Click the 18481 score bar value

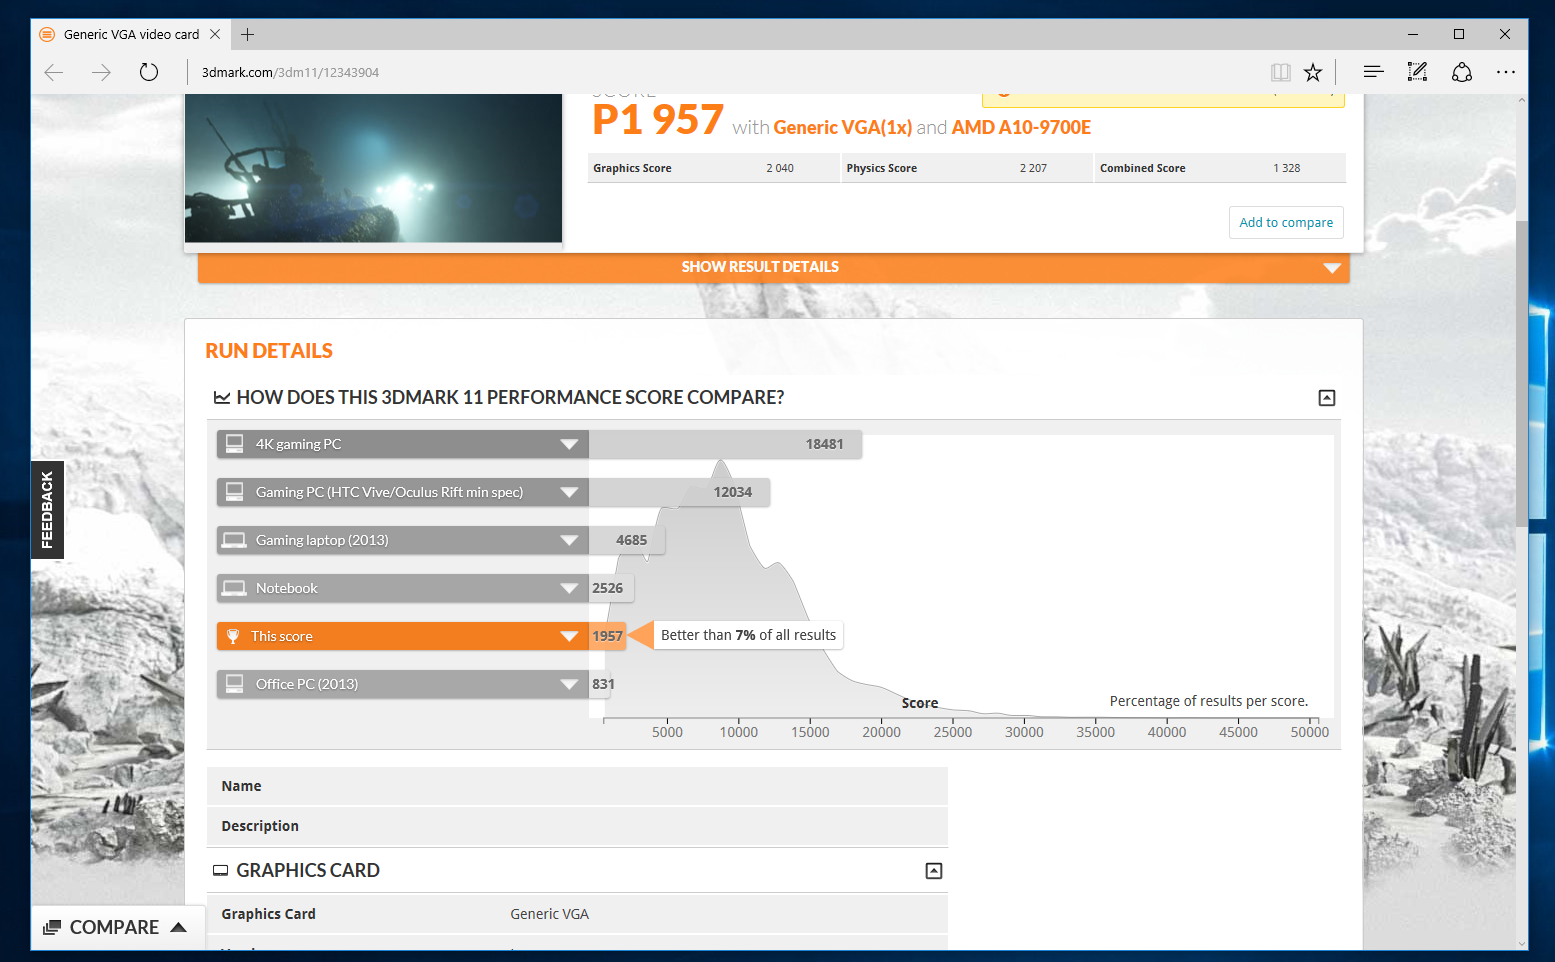coord(825,444)
